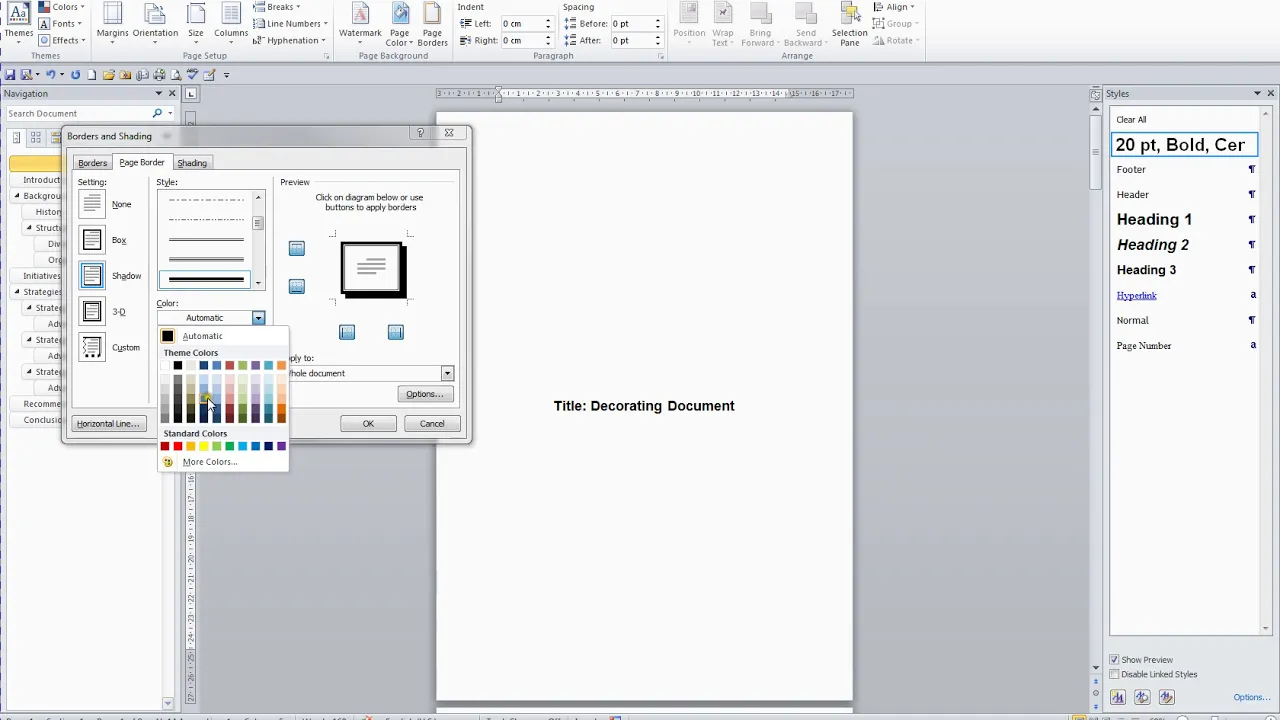Toggle the right border button in Preview
The width and height of the screenshot is (1280, 720).
tap(396, 332)
